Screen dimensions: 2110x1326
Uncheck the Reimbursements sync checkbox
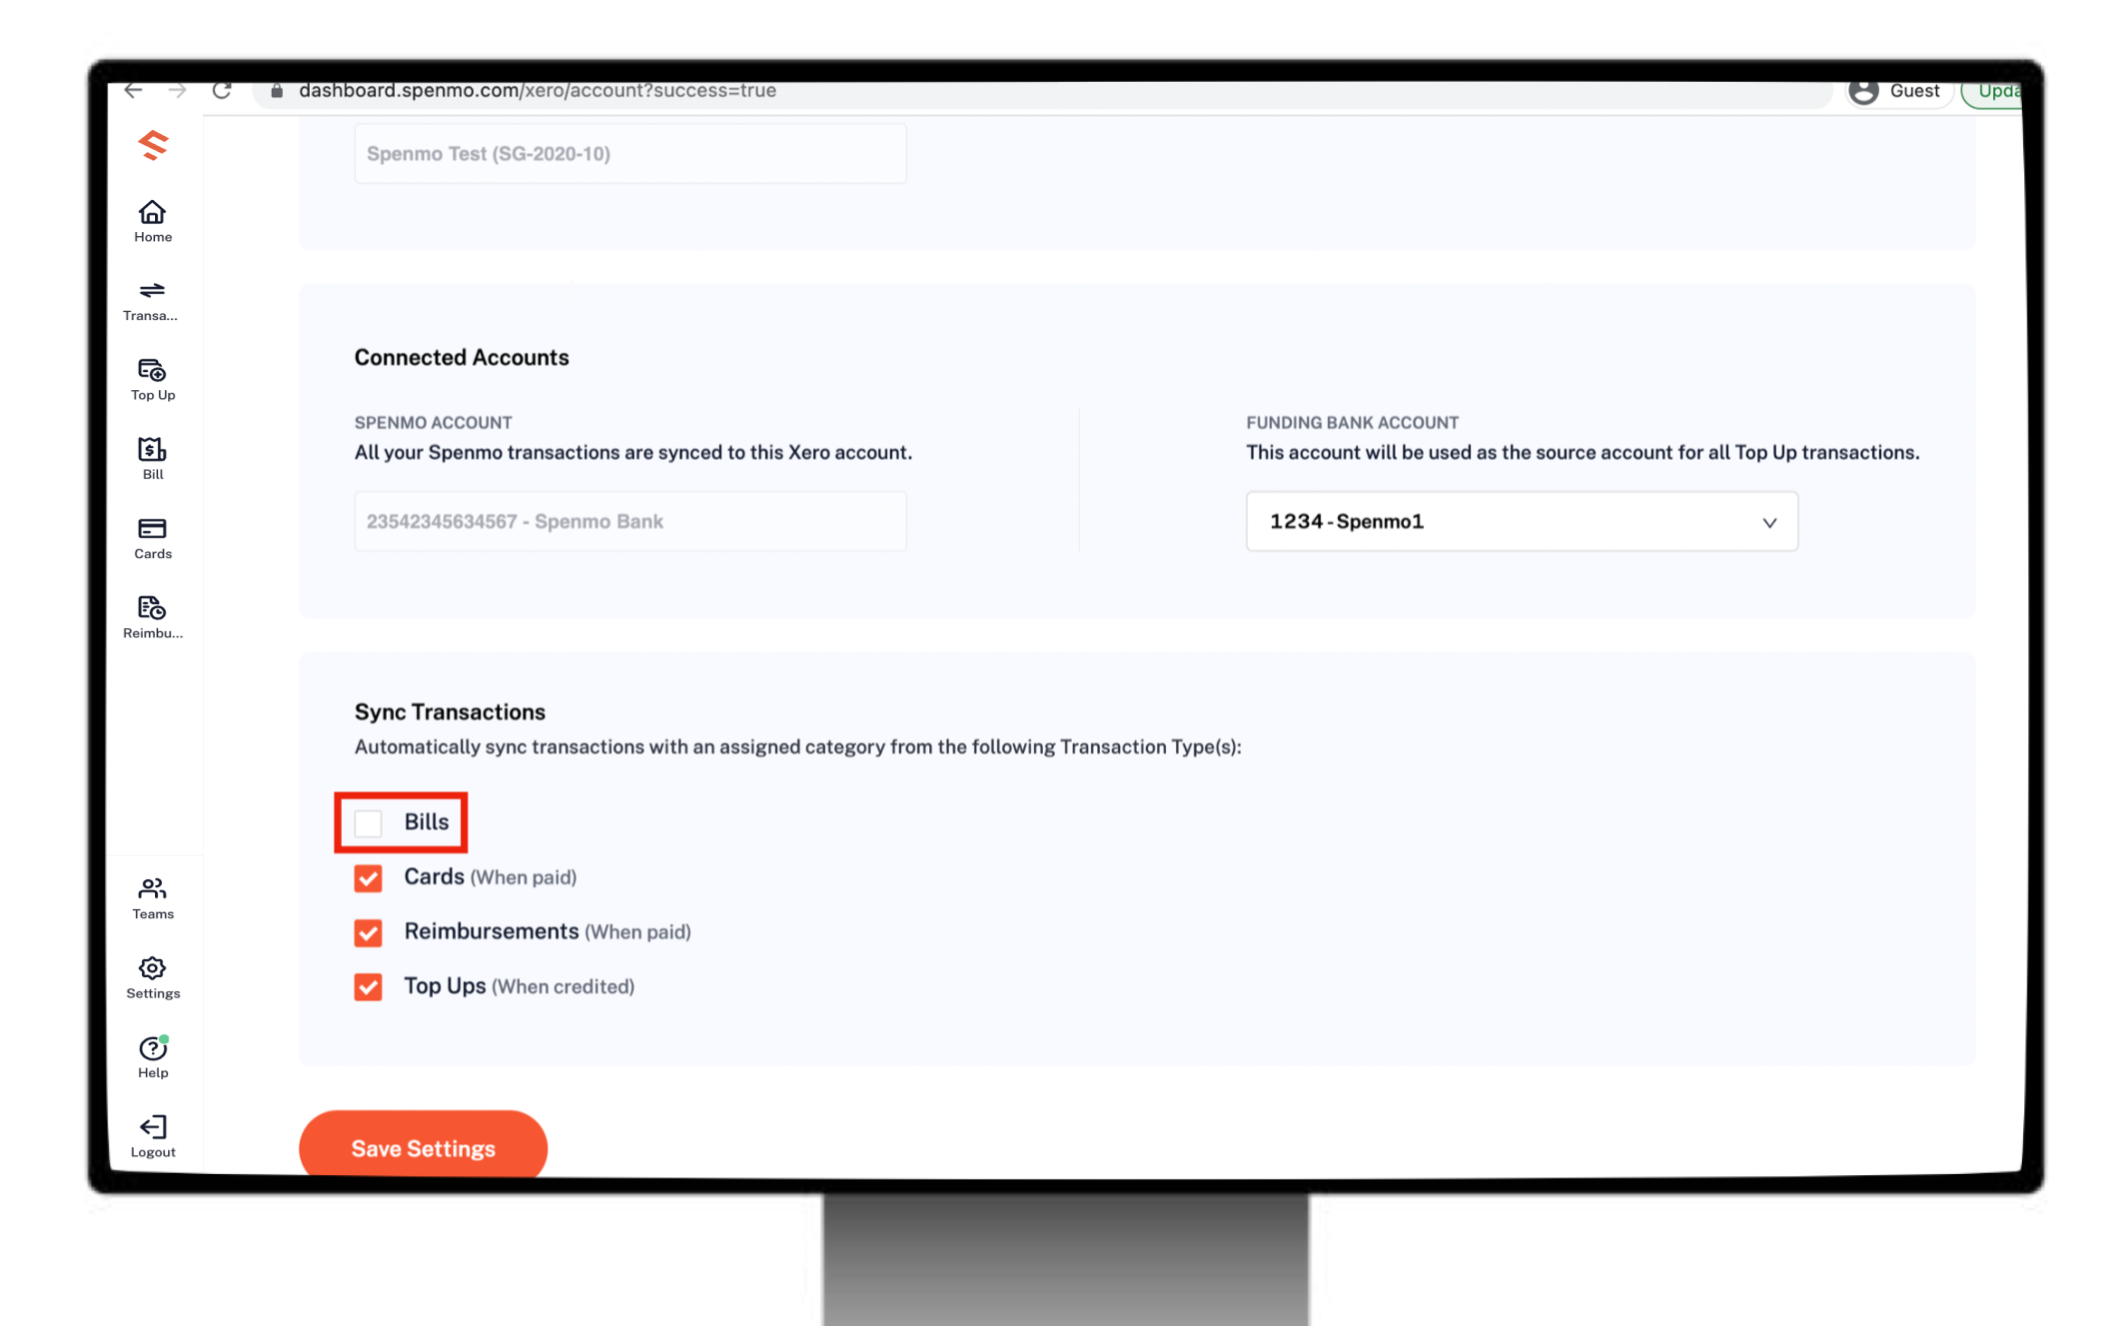(x=368, y=932)
